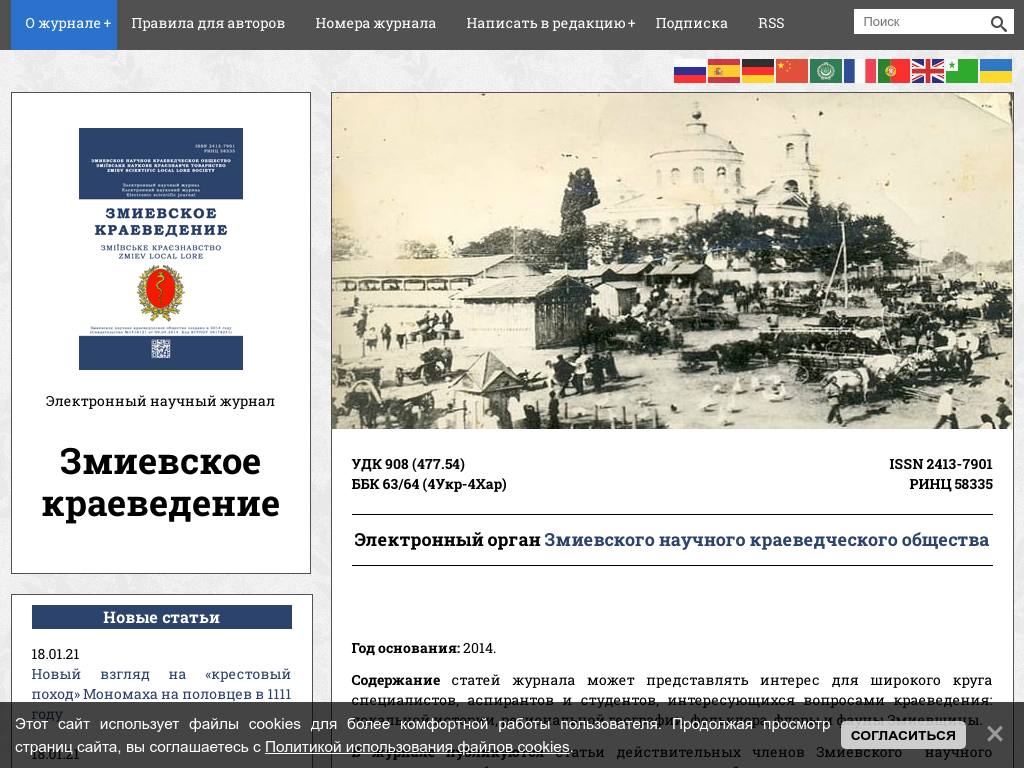Screen dimensions: 1024x768
Task: Open 'Правила для авторов' page
Action: pos(208,24)
